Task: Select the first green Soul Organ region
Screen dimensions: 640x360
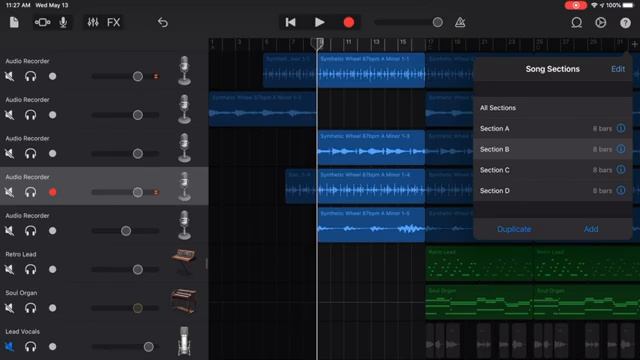Action: 479,302
